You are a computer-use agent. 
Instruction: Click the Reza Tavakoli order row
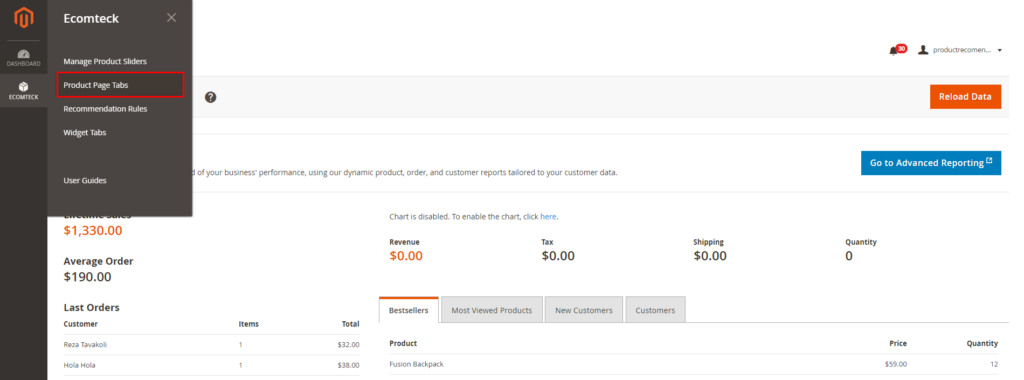(211, 345)
